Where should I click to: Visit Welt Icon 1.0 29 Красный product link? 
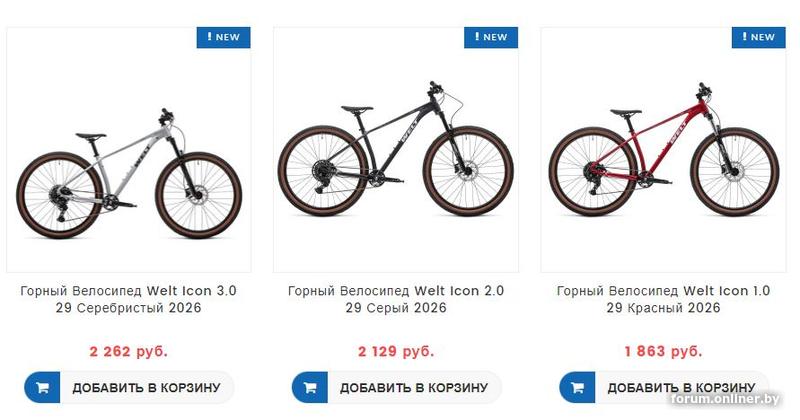point(663,299)
